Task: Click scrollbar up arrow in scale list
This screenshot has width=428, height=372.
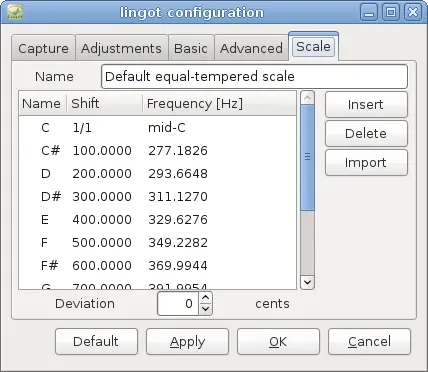Action: point(307,98)
